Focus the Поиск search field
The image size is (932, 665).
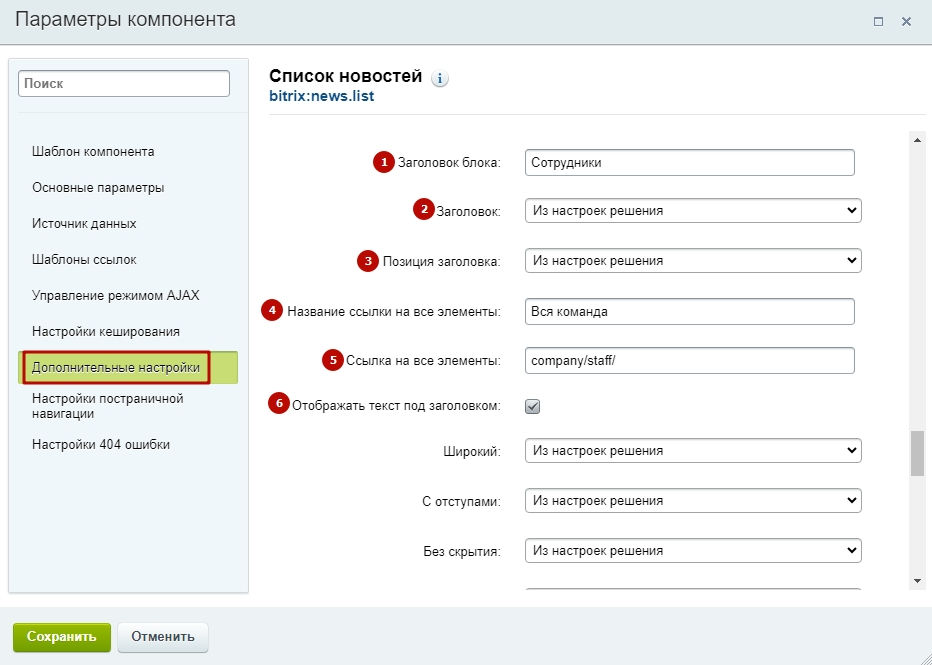pos(124,83)
